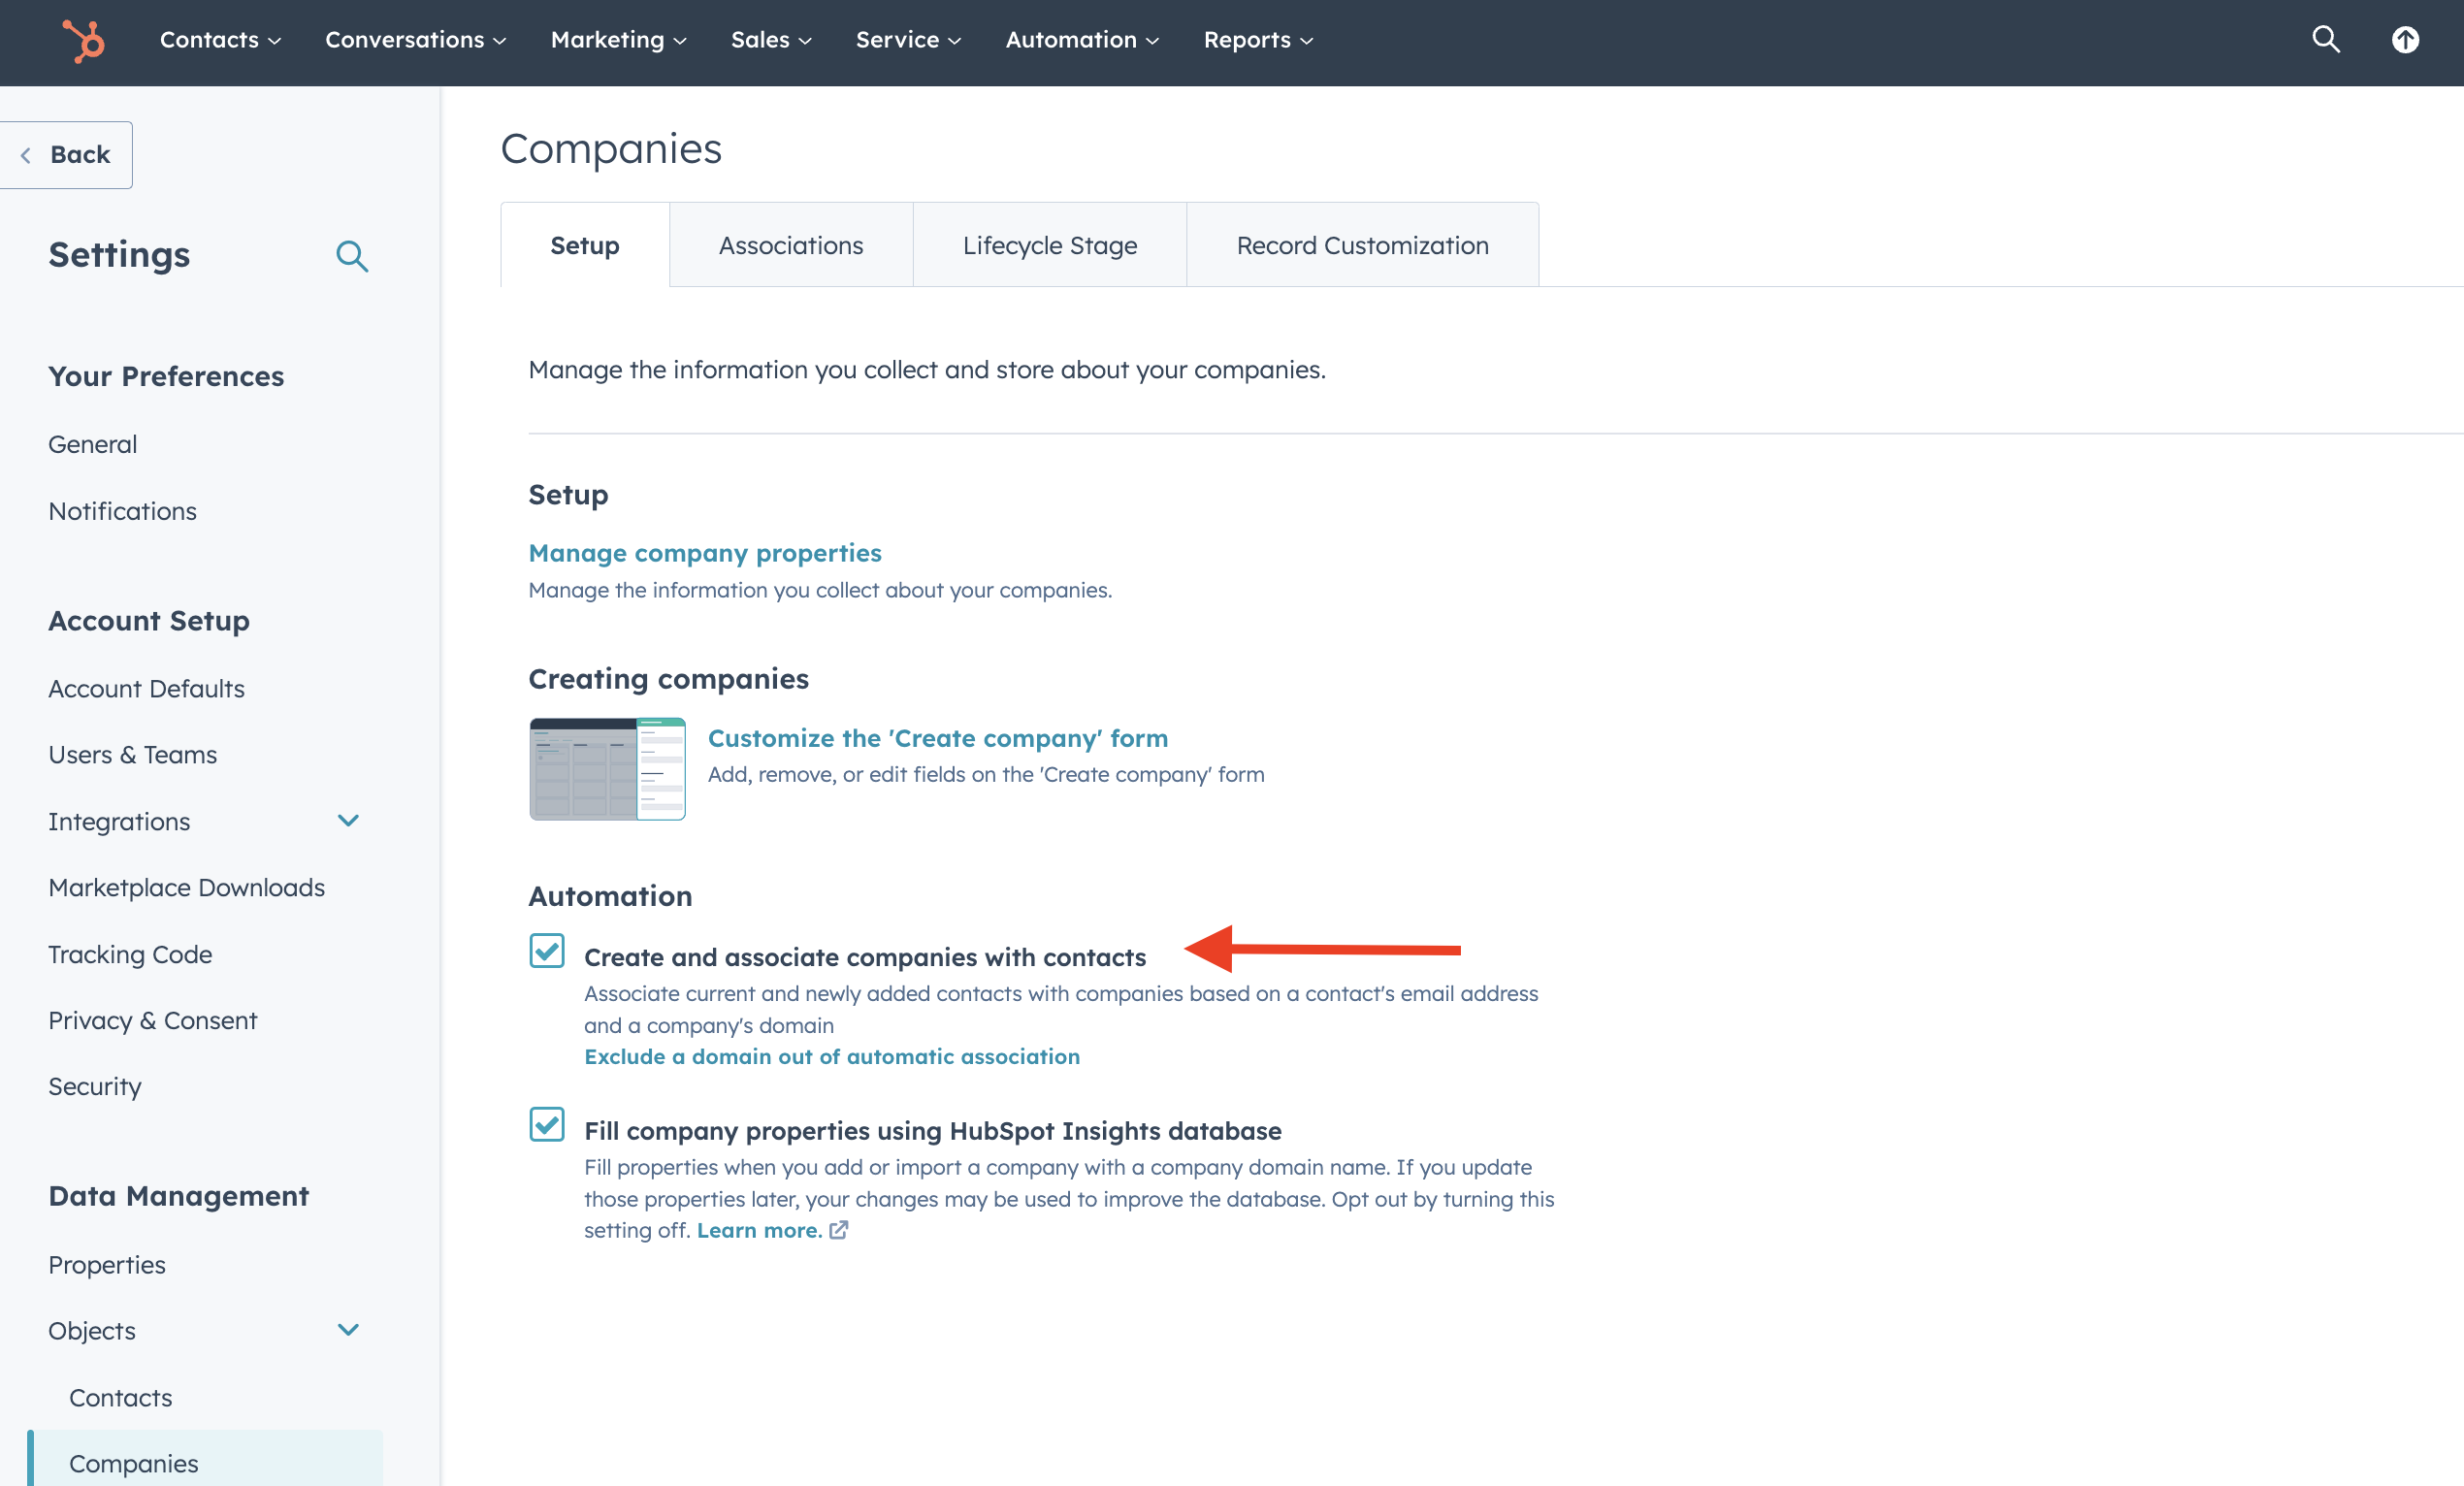Click the Create company form preview image

[x=607, y=768]
